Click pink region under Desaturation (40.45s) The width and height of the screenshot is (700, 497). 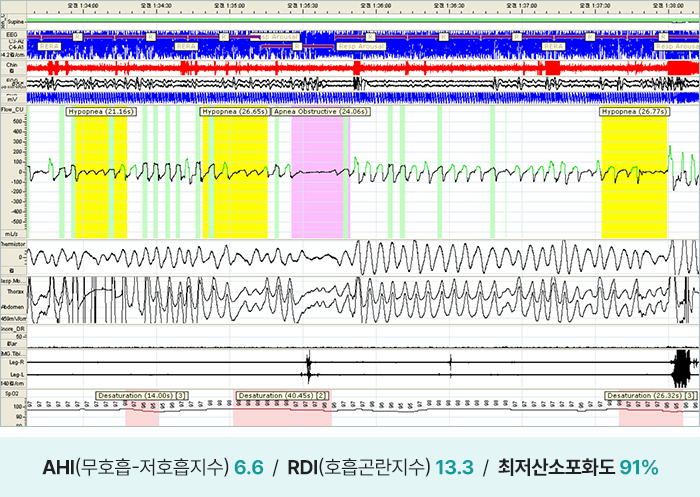(283, 413)
